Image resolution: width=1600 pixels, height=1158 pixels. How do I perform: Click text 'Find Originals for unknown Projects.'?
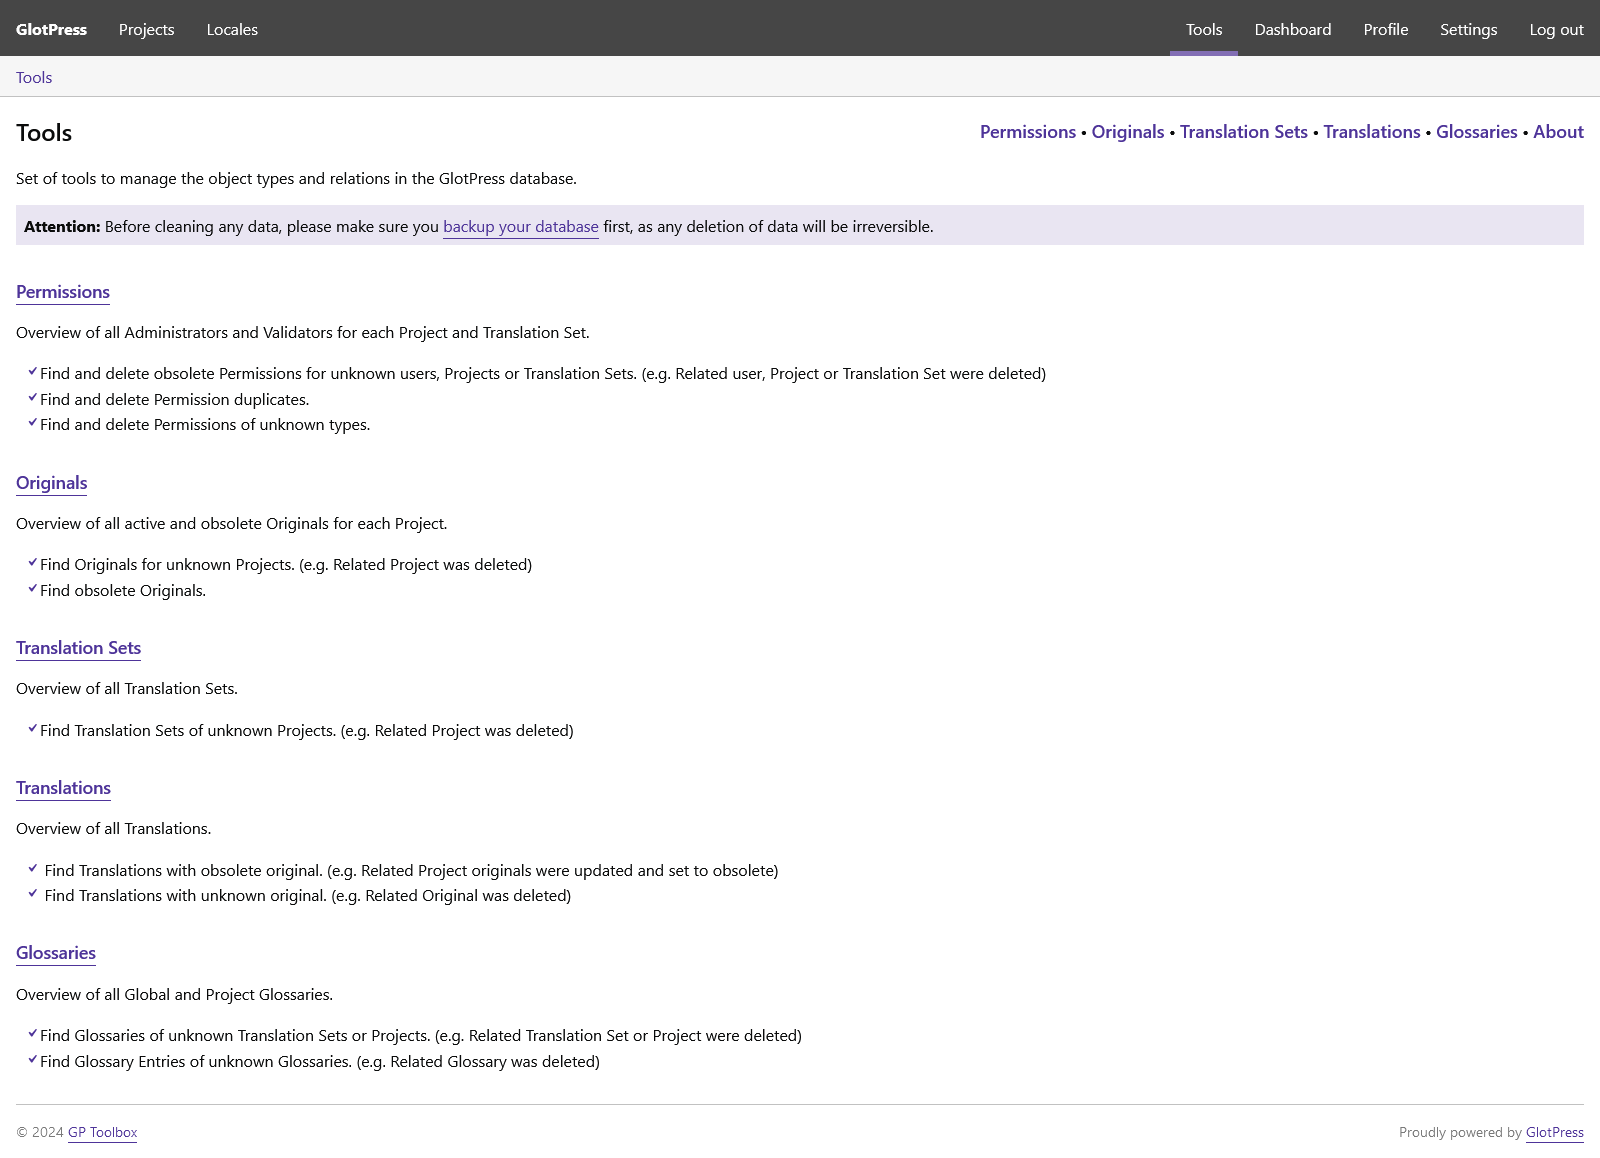[x=167, y=564]
